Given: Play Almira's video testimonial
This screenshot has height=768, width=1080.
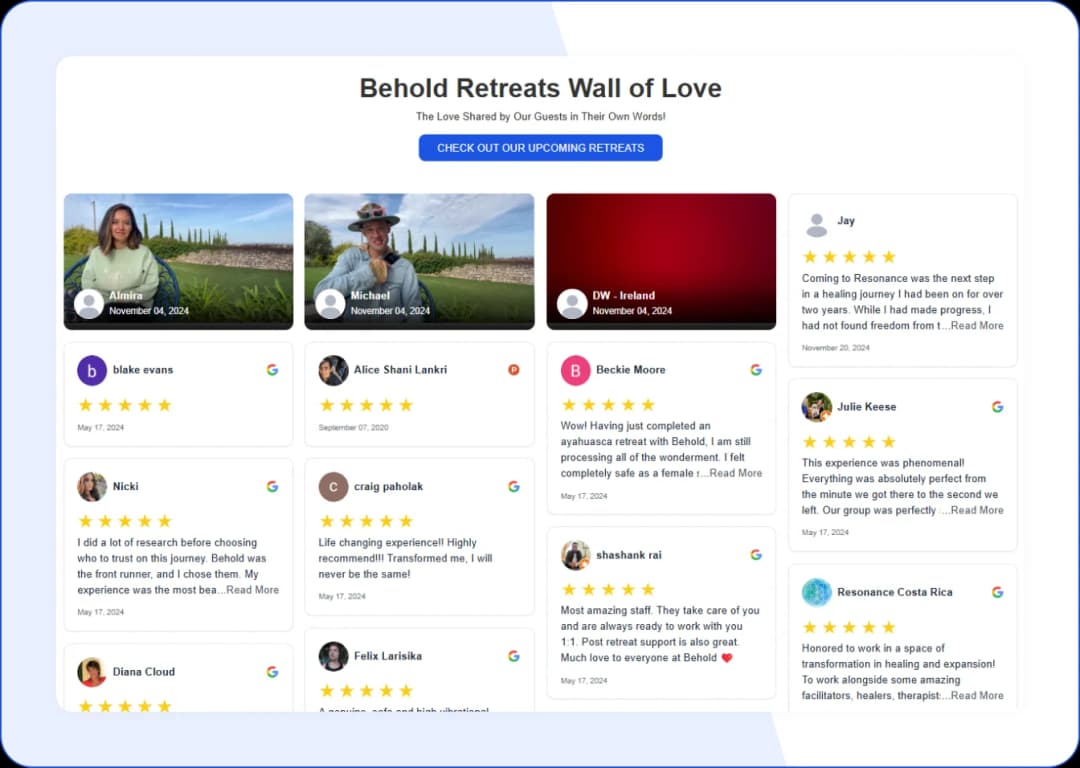Looking at the screenshot, I should pyautogui.click(x=178, y=260).
